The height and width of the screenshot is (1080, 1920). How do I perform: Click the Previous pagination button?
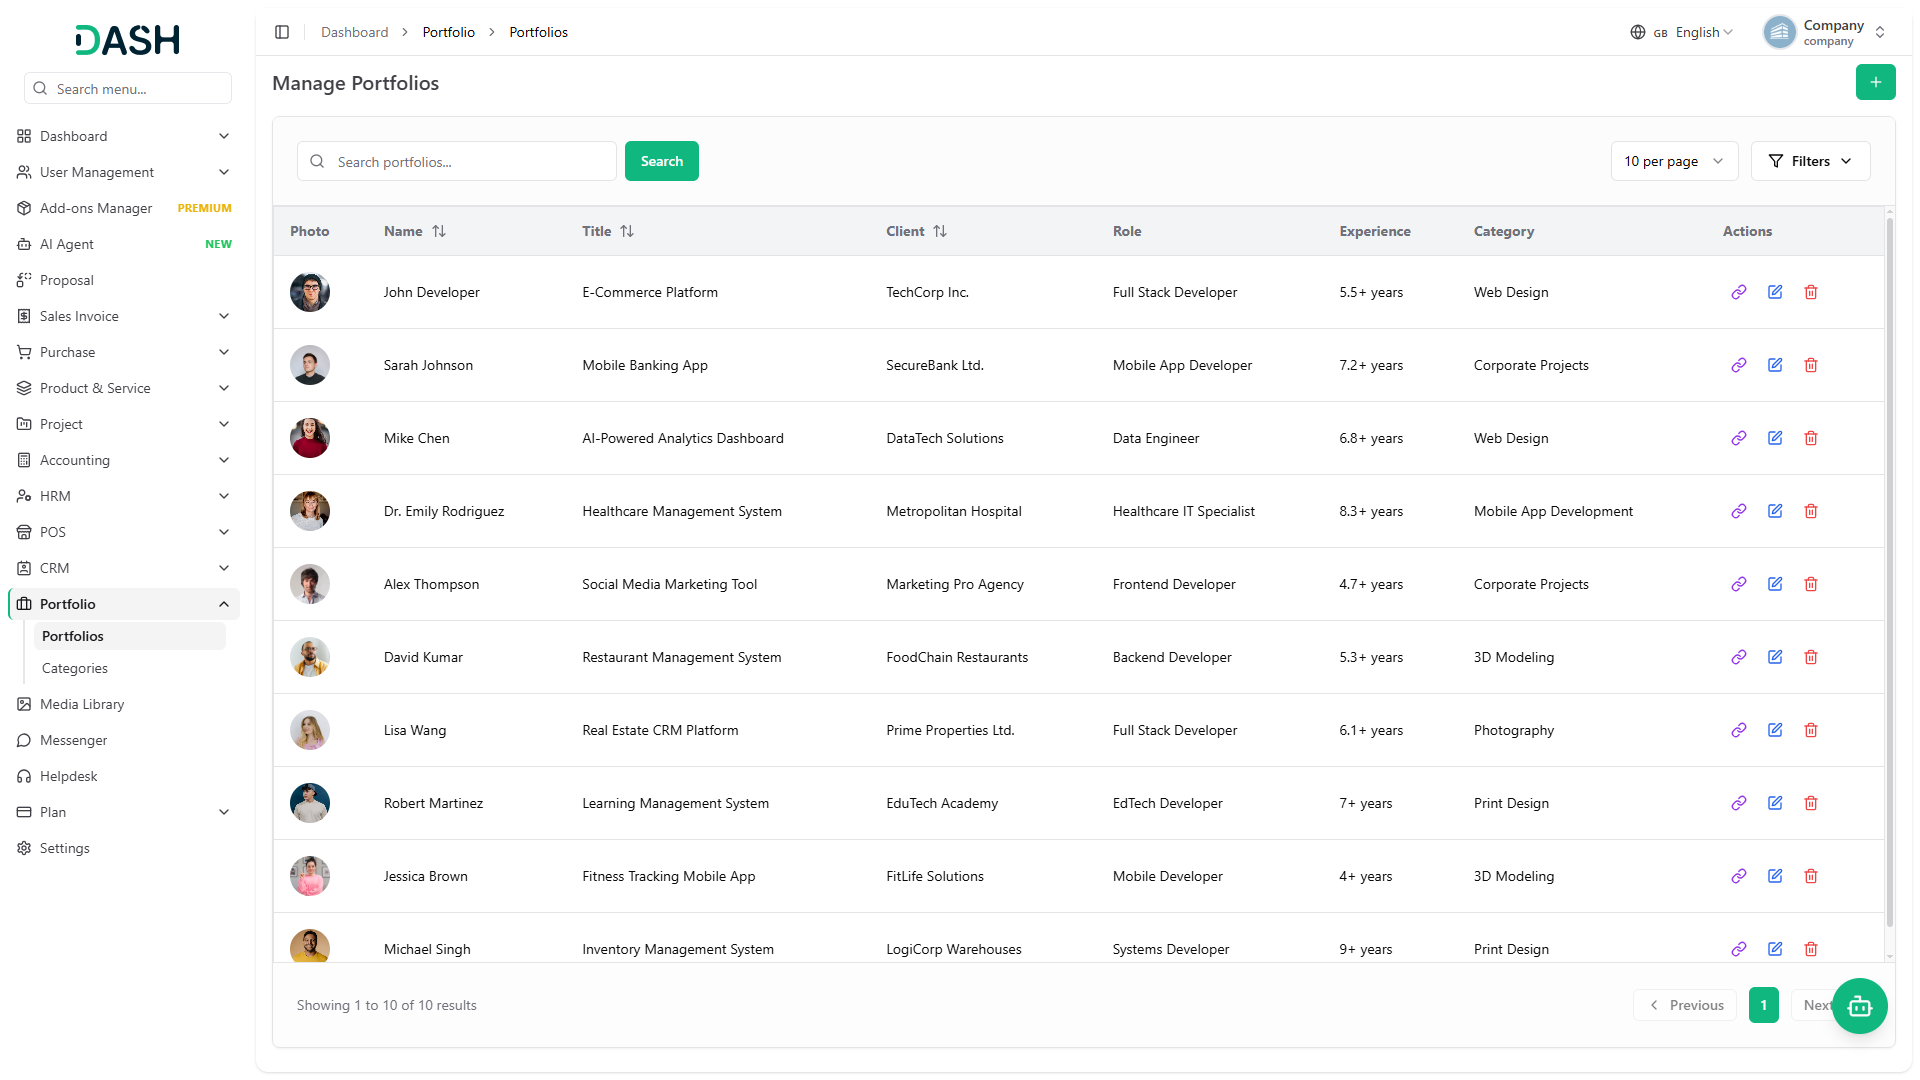(1685, 1005)
